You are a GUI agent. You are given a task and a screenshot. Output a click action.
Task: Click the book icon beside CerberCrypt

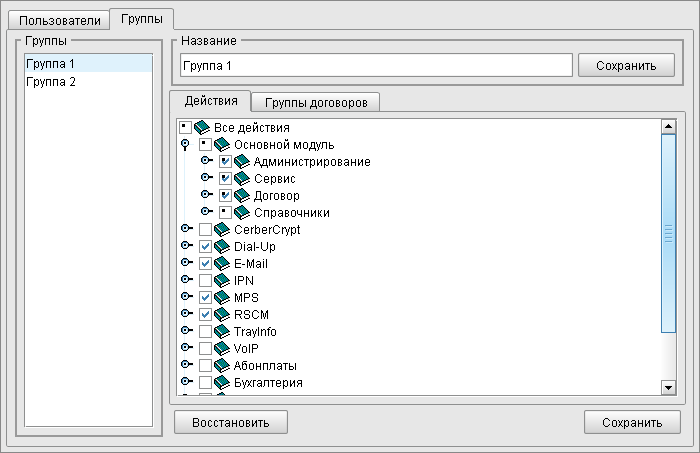[x=222, y=230]
